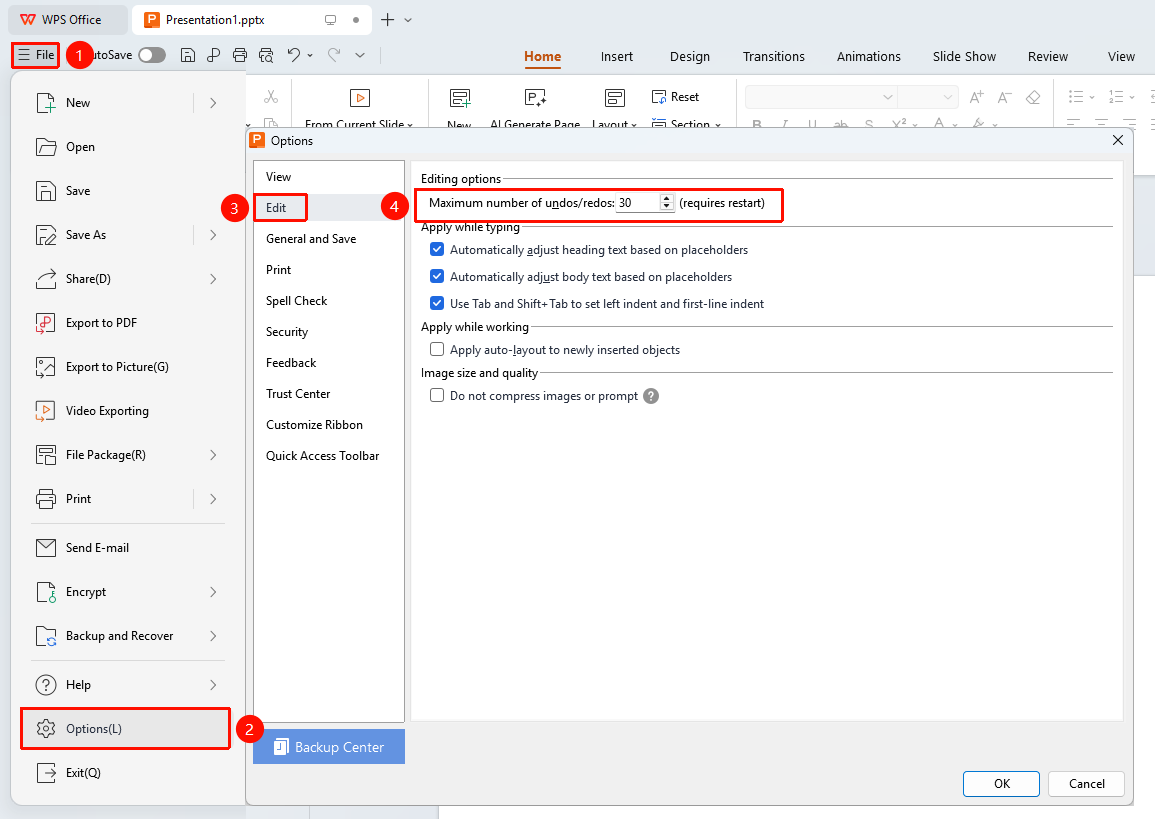Click the Clear Formatting eraser icon
Screen dimensions: 1155x819
coord(1033,97)
